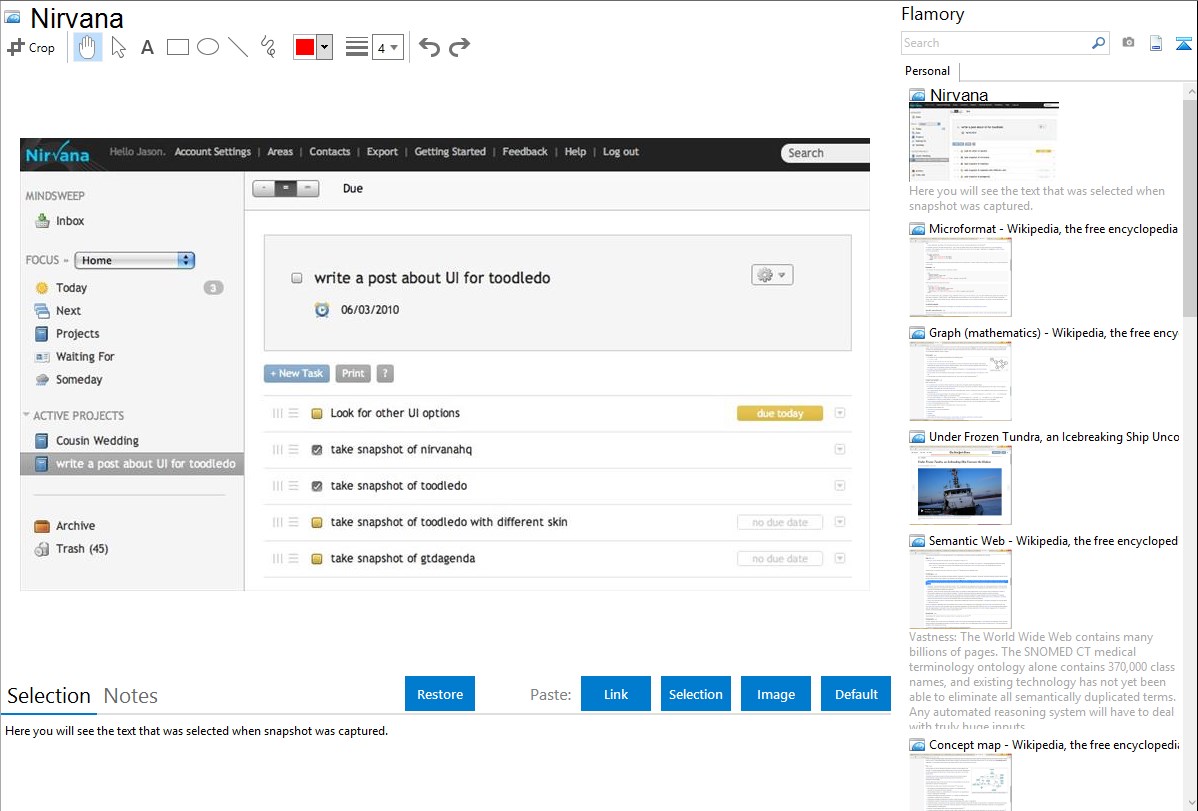
Task: Click the redo arrow
Action: tap(459, 47)
